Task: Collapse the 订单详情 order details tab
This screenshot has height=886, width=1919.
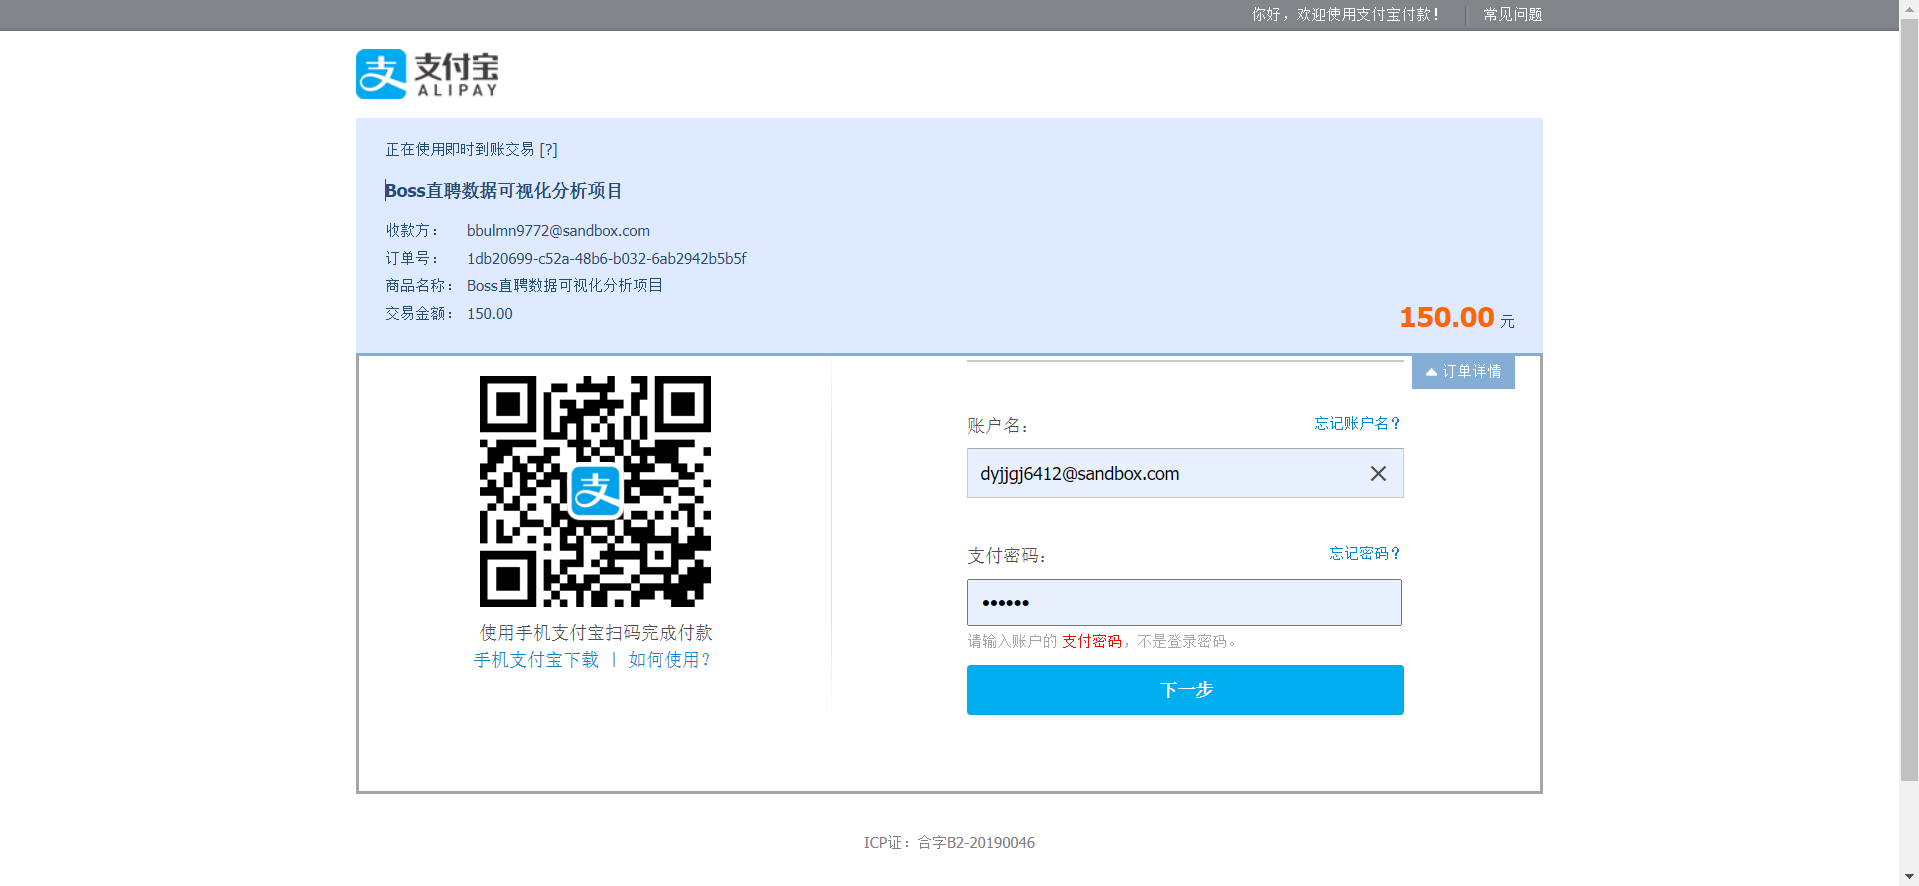Action: 1463,372
